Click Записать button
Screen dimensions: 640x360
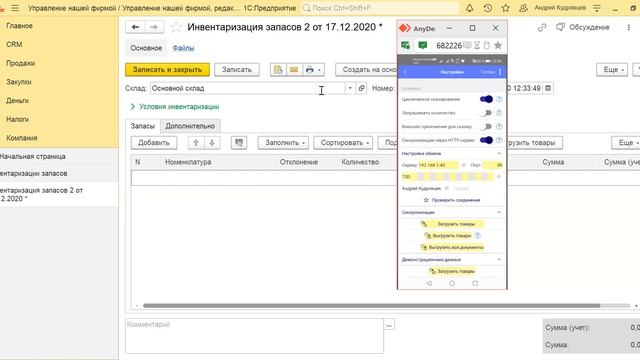[237, 70]
